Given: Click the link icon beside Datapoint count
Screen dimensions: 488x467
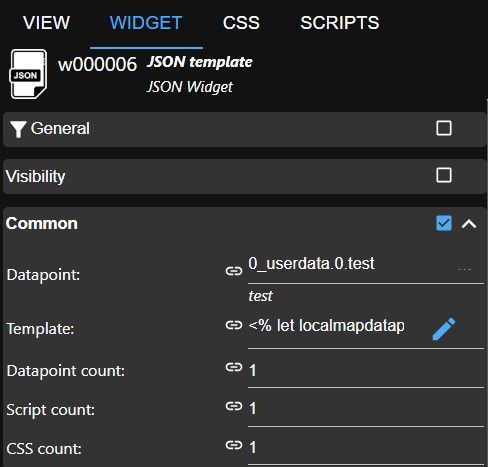Looking at the screenshot, I should tap(234, 367).
